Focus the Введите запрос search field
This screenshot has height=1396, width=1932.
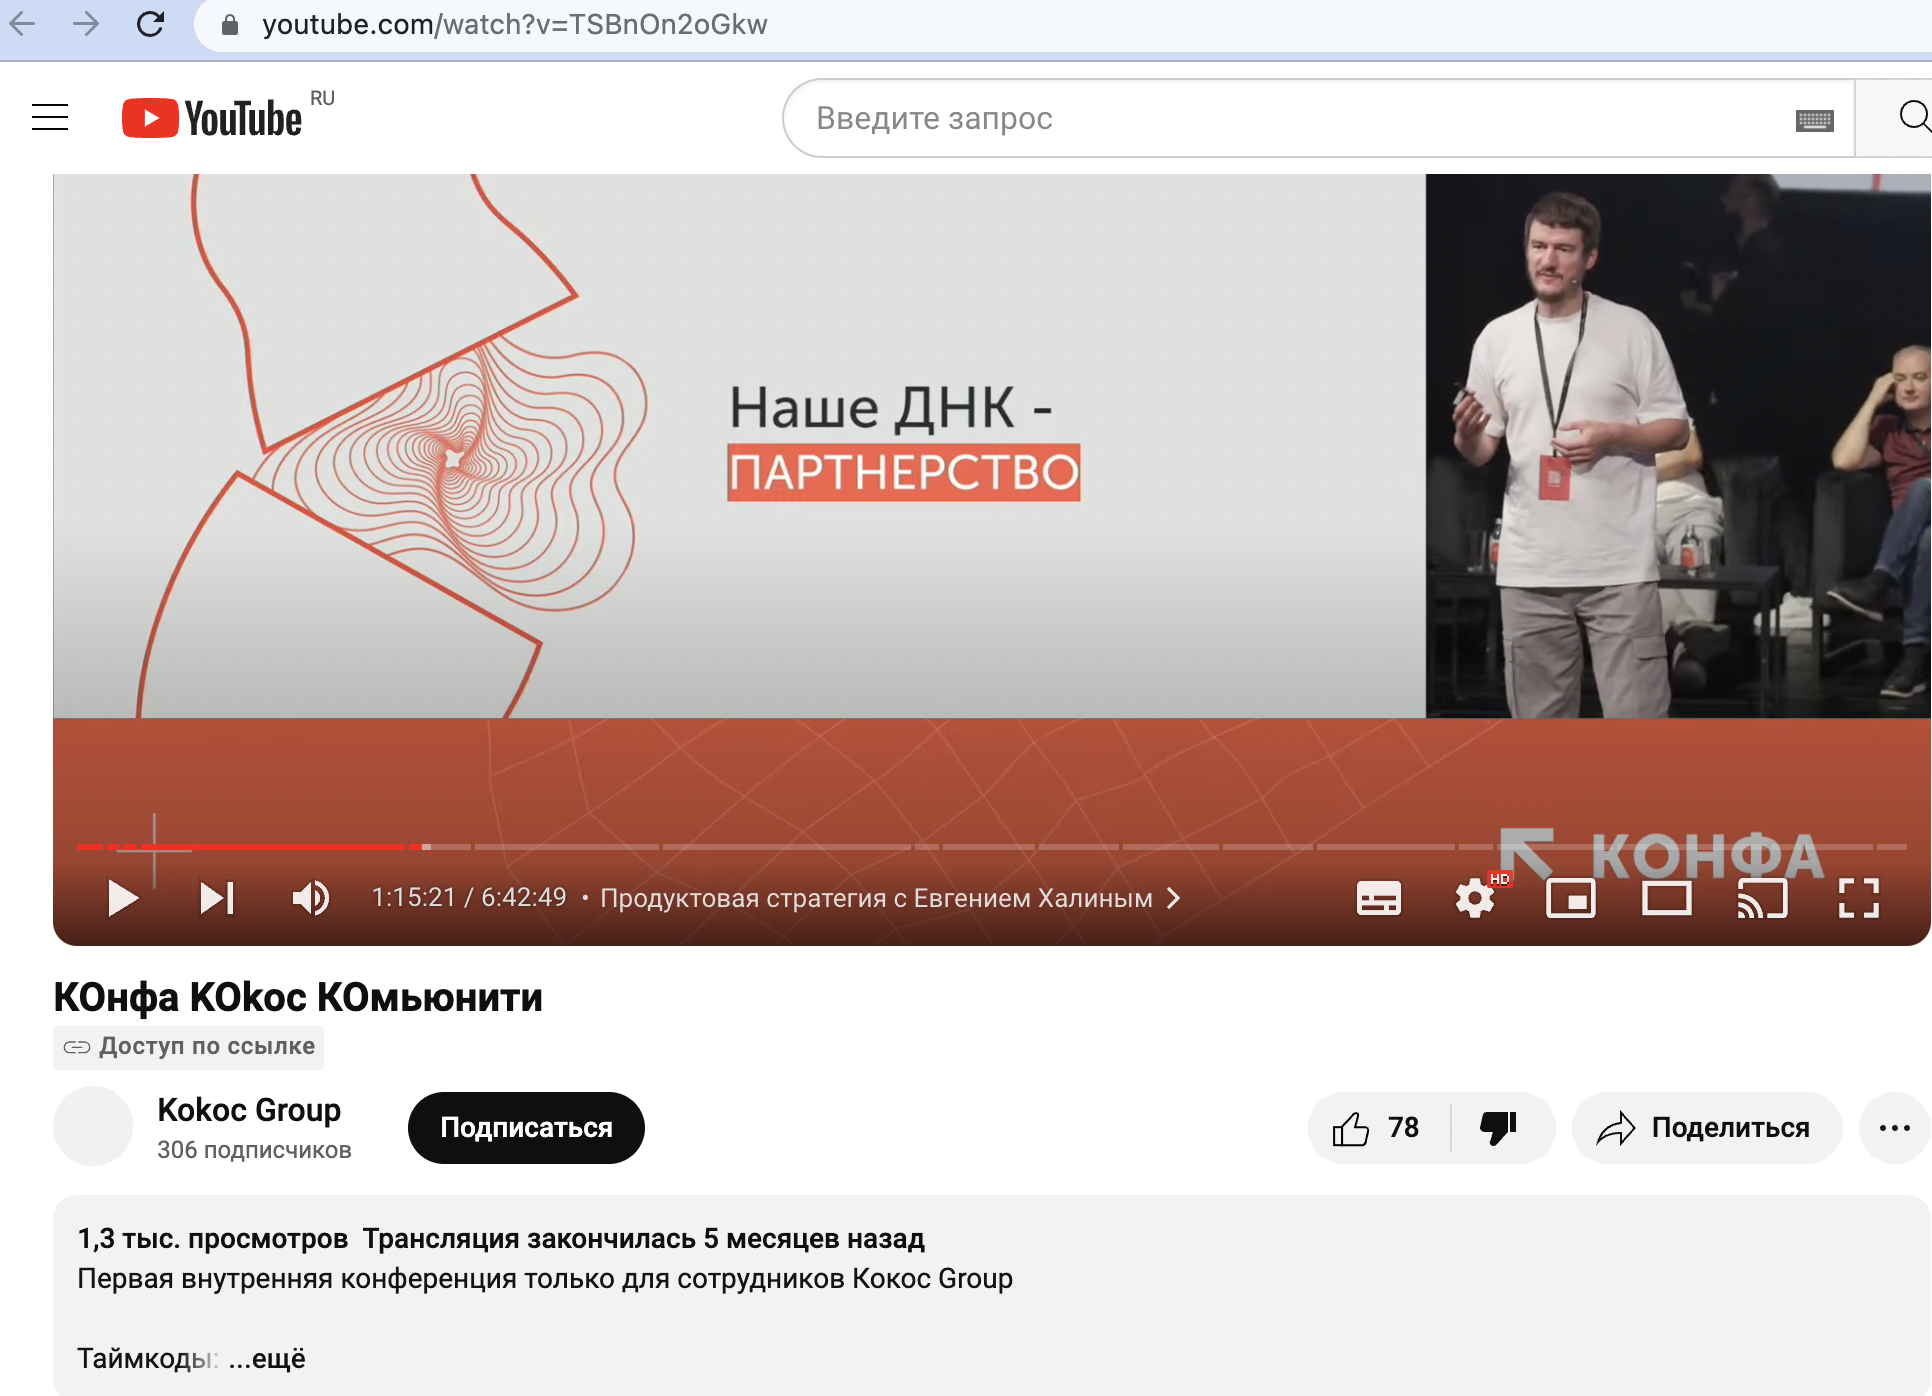pyautogui.click(x=1290, y=118)
